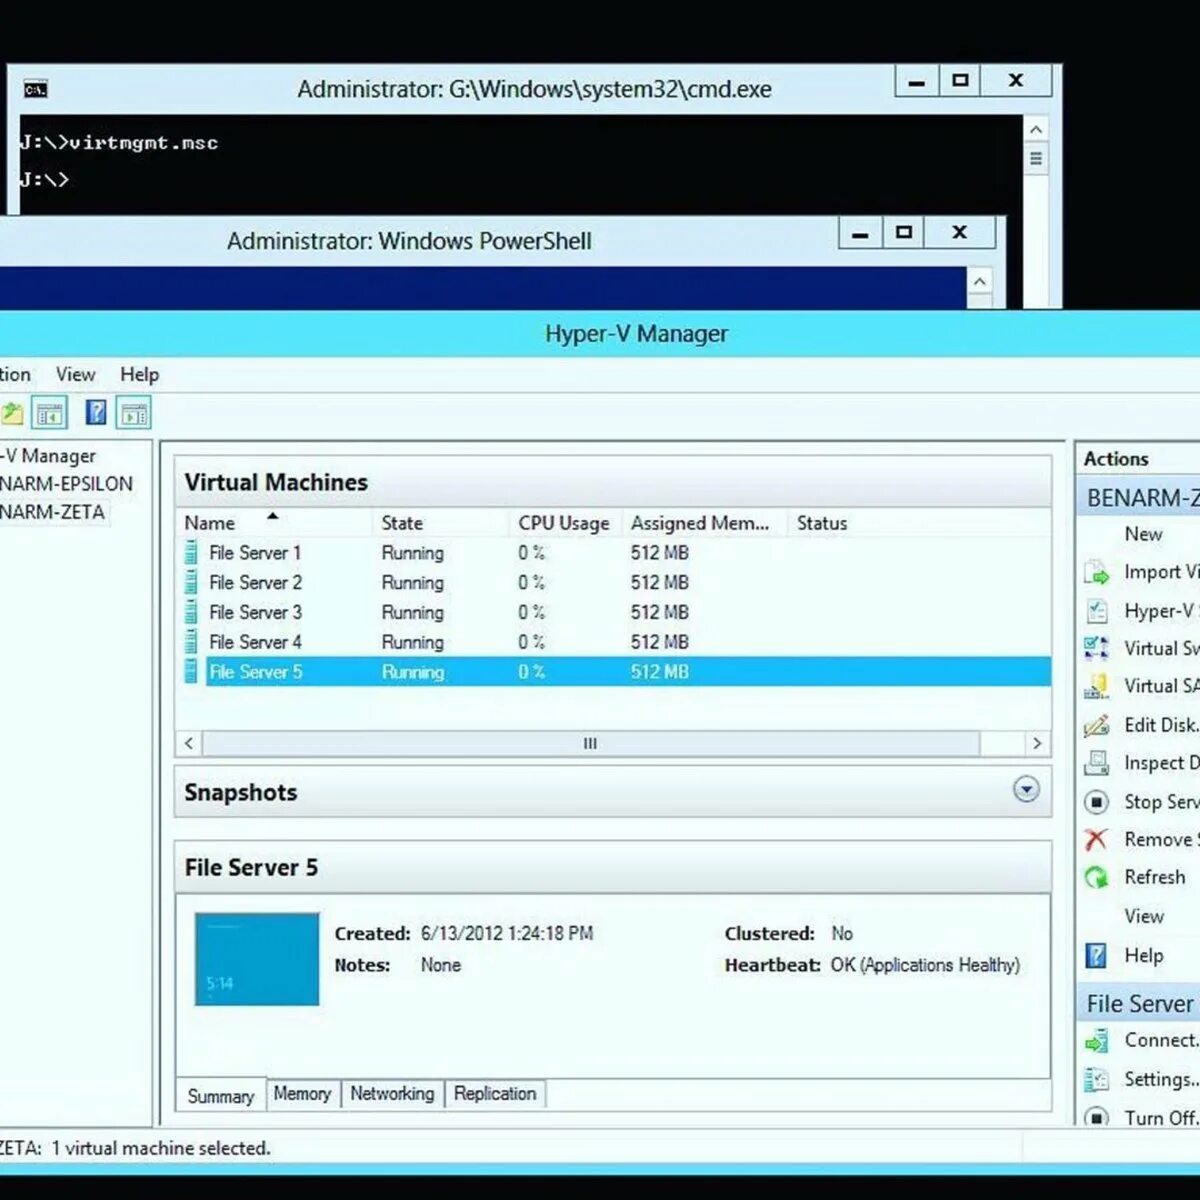Expand the Snapshots section chevron
The image size is (1200, 1200).
(1026, 790)
